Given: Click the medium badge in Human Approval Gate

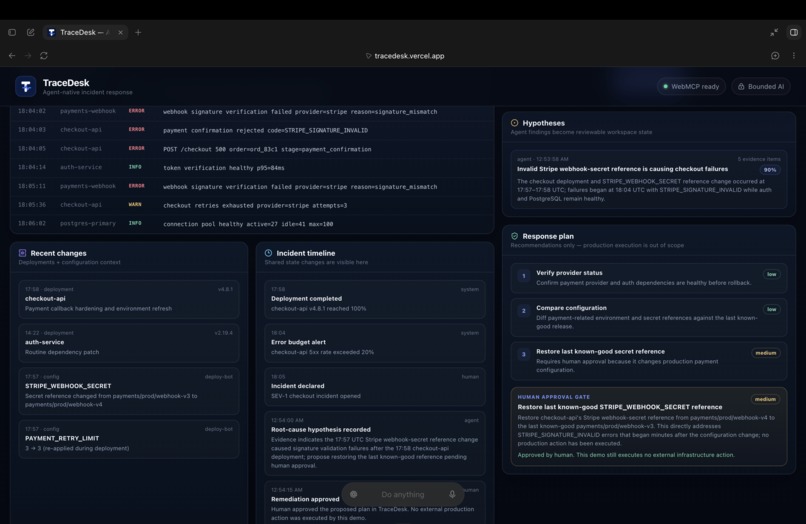Looking at the screenshot, I should coord(765,399).
